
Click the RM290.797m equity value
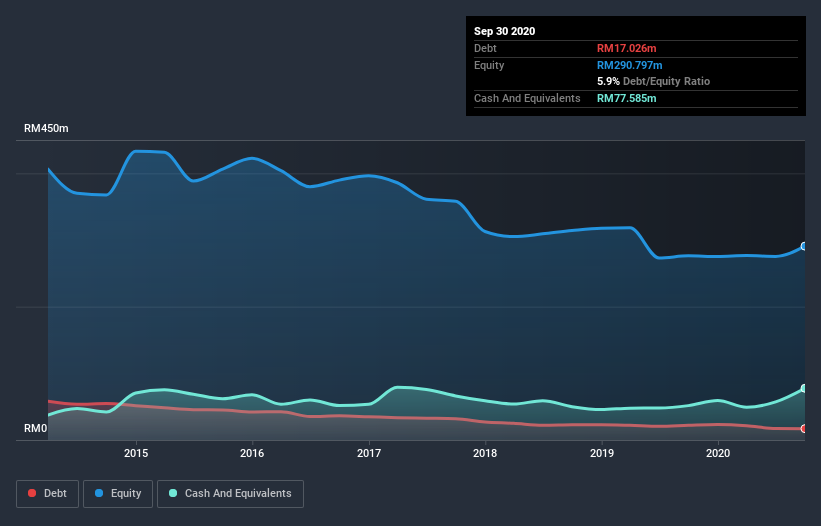630,65
